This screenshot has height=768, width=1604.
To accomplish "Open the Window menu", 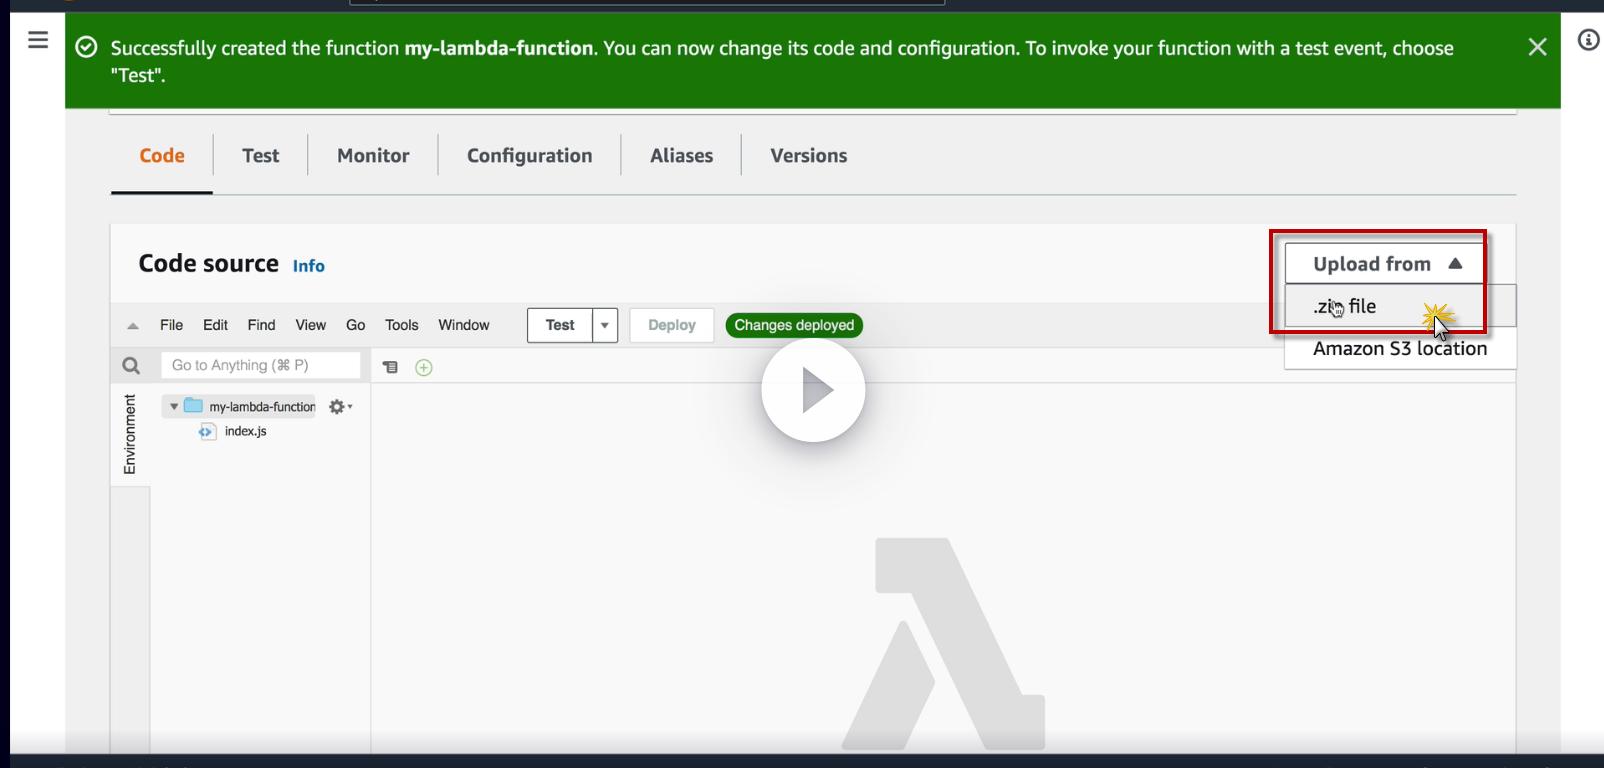I will pyautogui.click(x=464, y=325).
